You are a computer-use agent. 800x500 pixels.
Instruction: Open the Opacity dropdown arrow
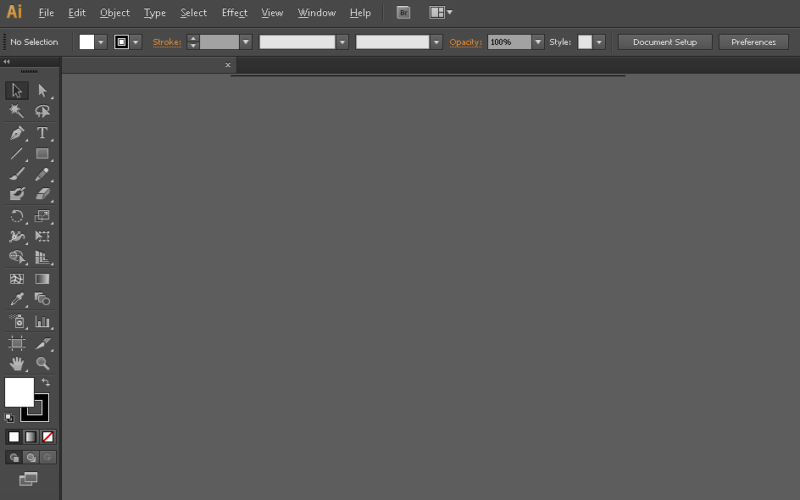[x=538, y=42]
